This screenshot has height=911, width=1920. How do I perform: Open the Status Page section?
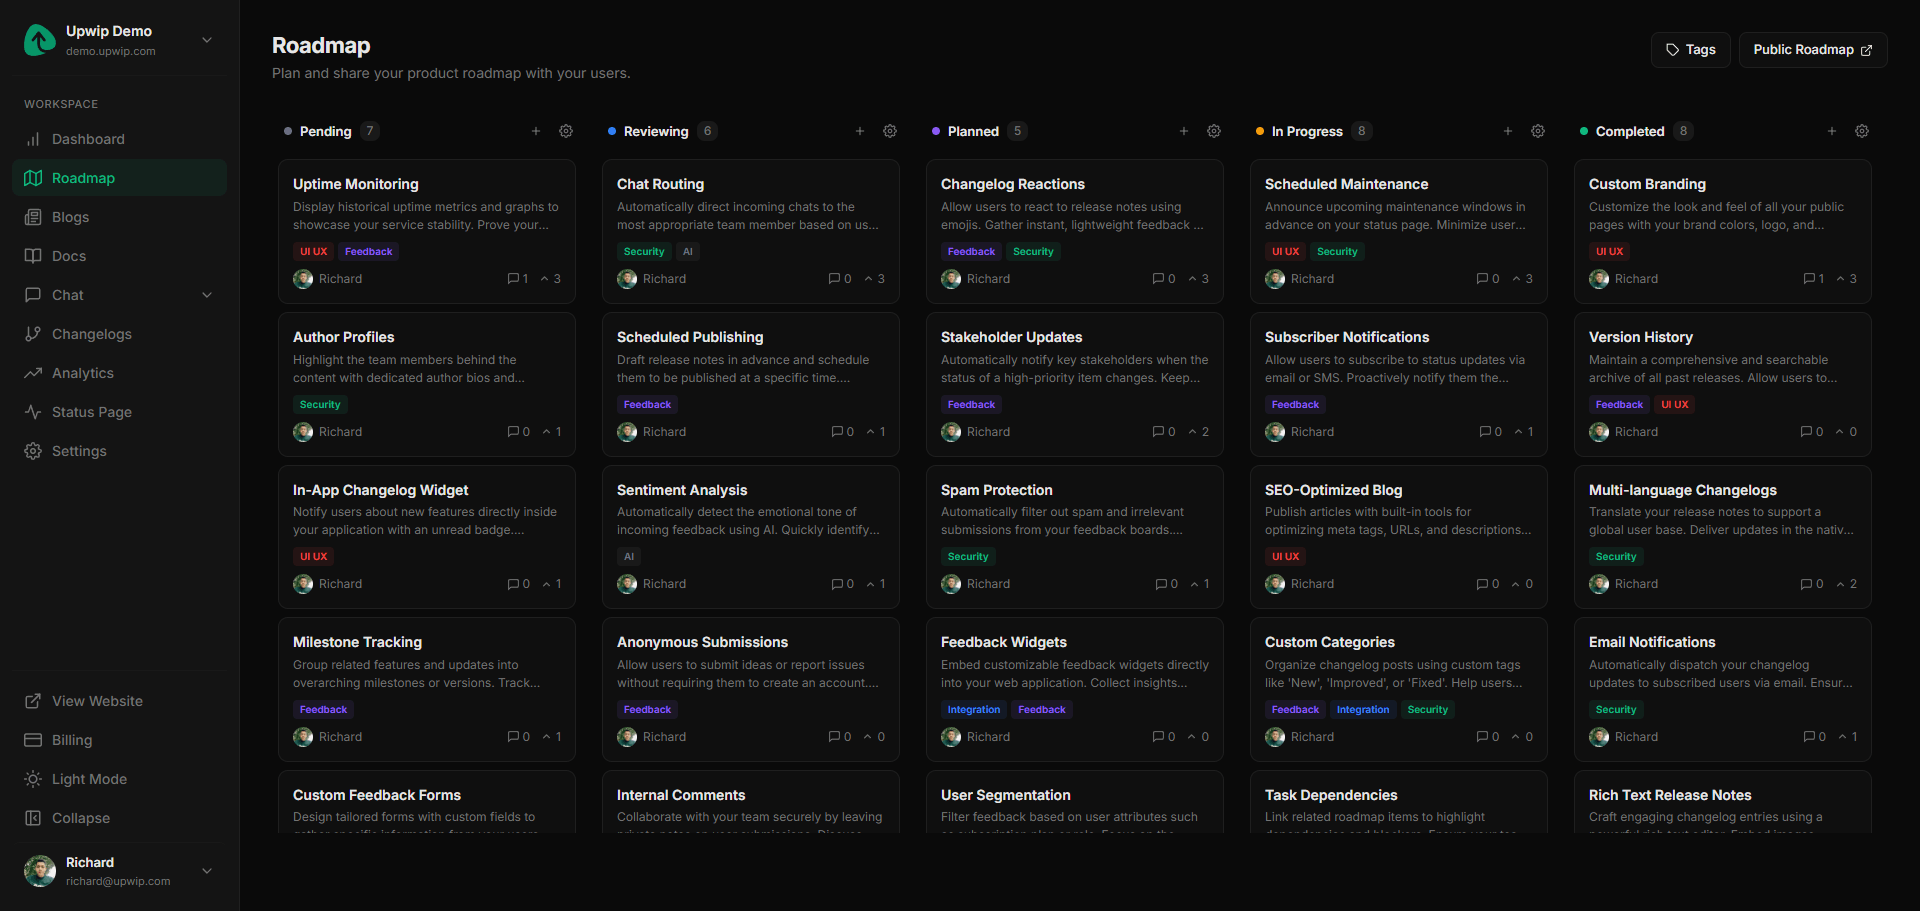[x=120, y=412]
